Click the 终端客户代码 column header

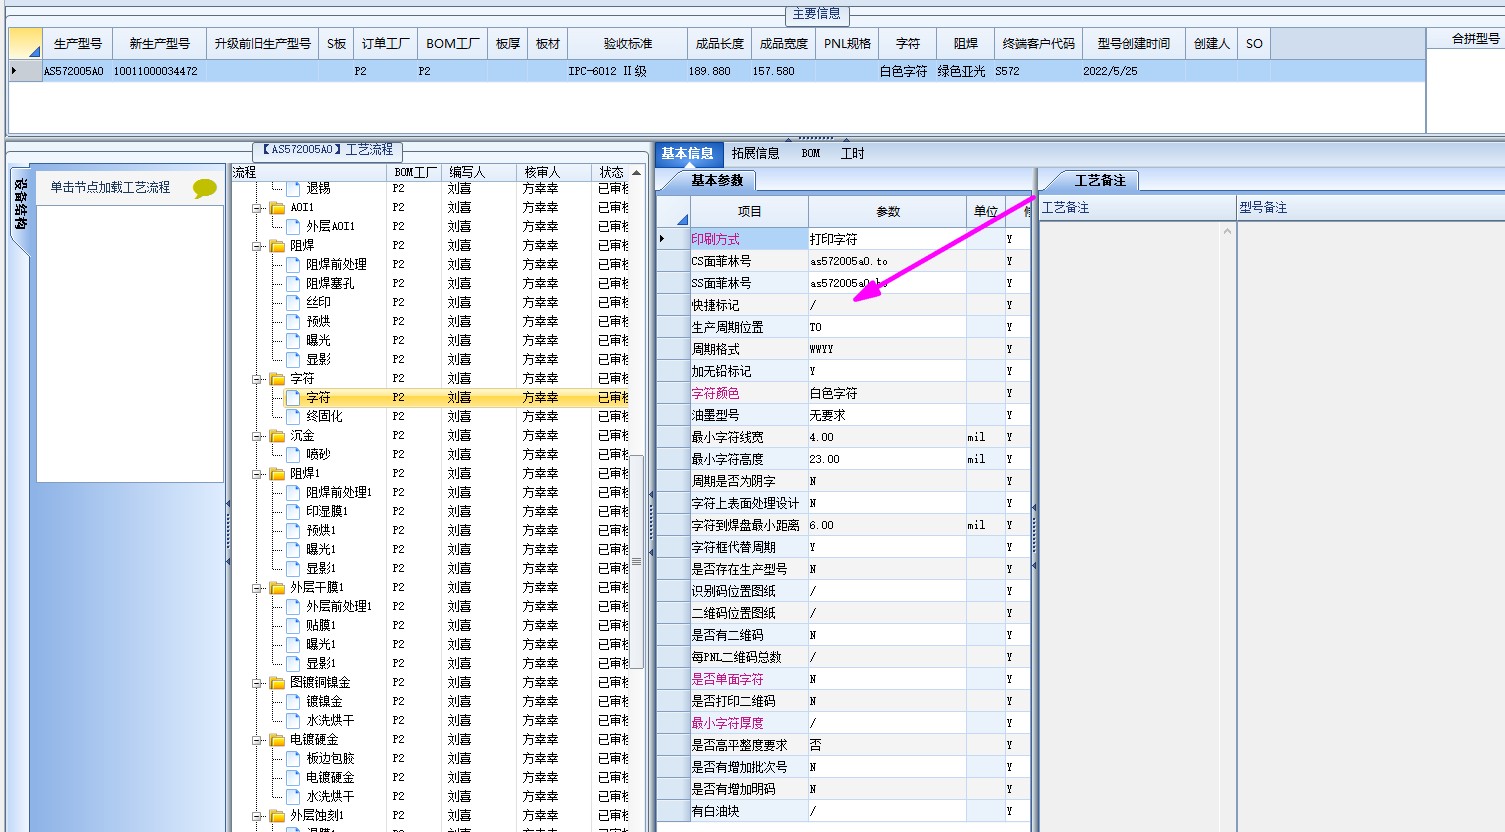click(x=1038, y=44)
